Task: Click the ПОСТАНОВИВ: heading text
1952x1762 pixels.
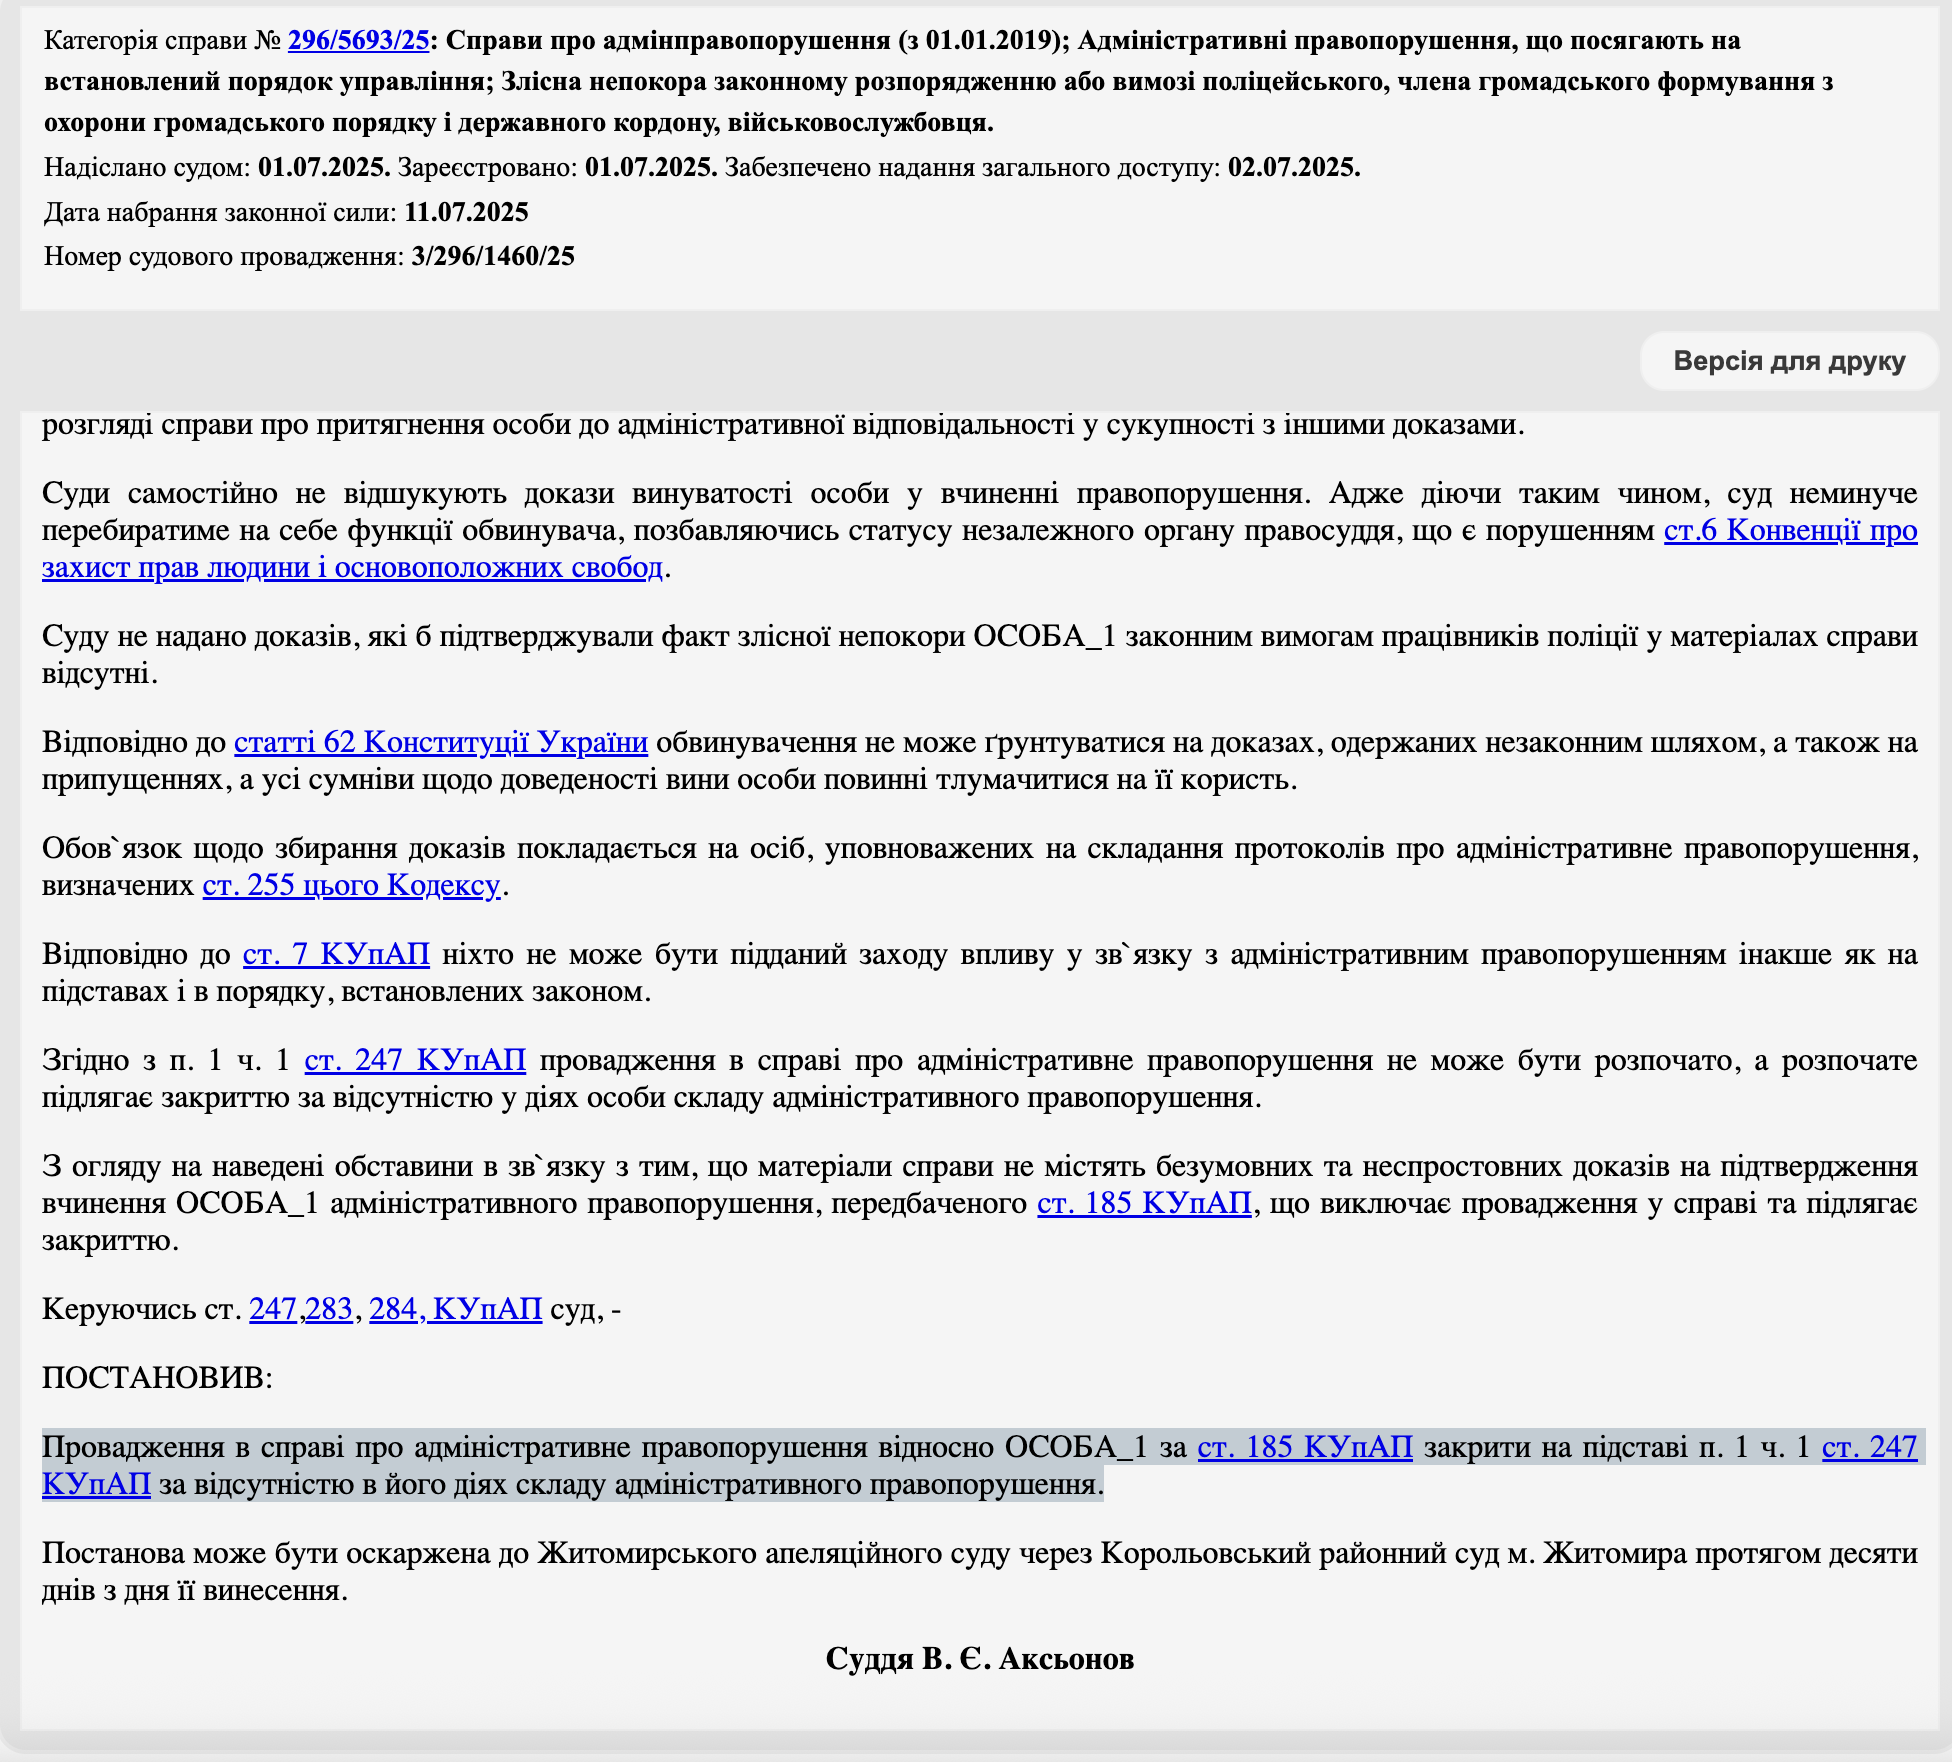Action: point(157,1379)
